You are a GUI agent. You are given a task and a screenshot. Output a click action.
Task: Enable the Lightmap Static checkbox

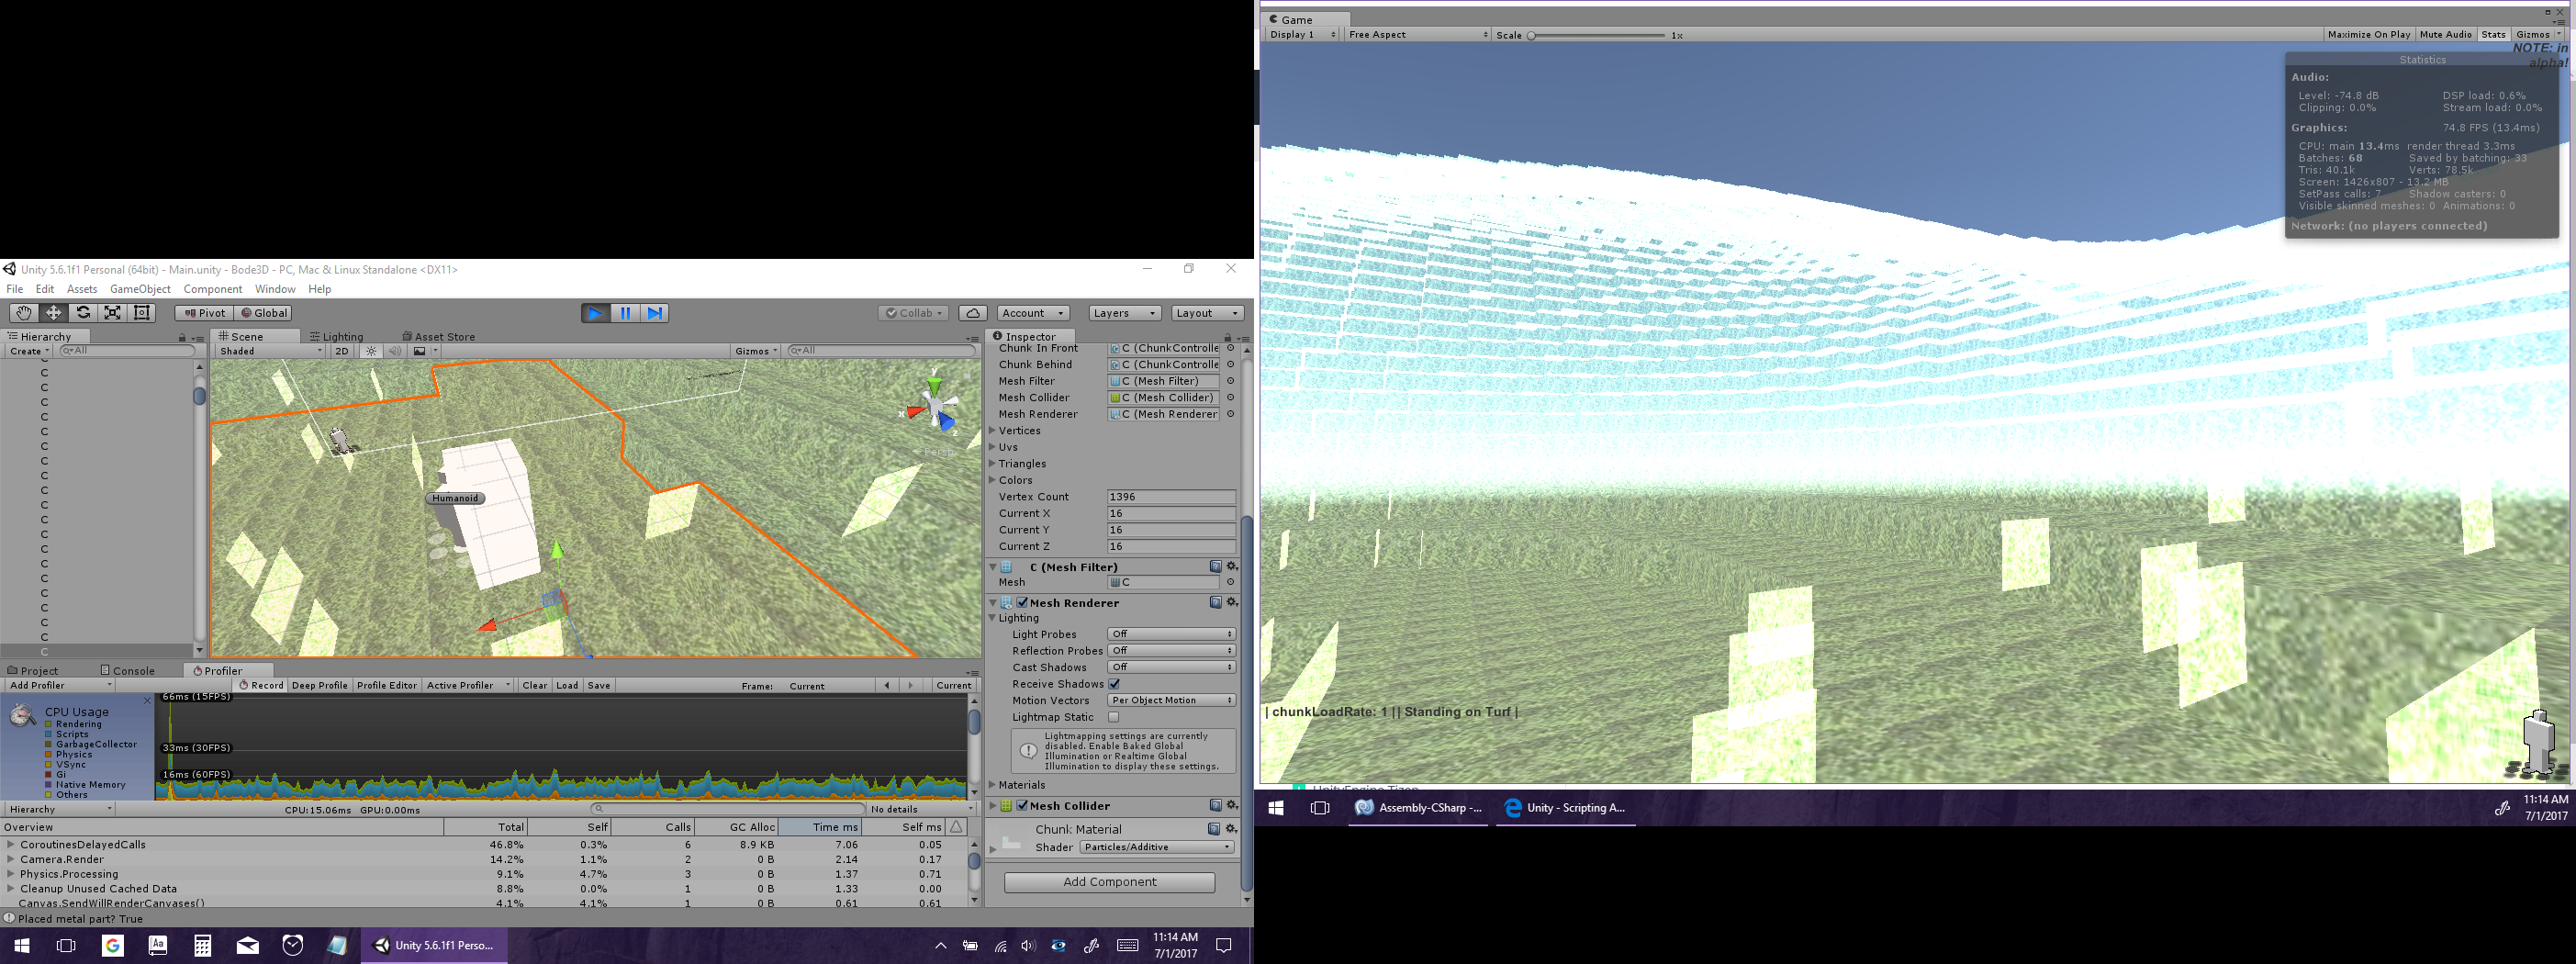[x=1114, y=717]
